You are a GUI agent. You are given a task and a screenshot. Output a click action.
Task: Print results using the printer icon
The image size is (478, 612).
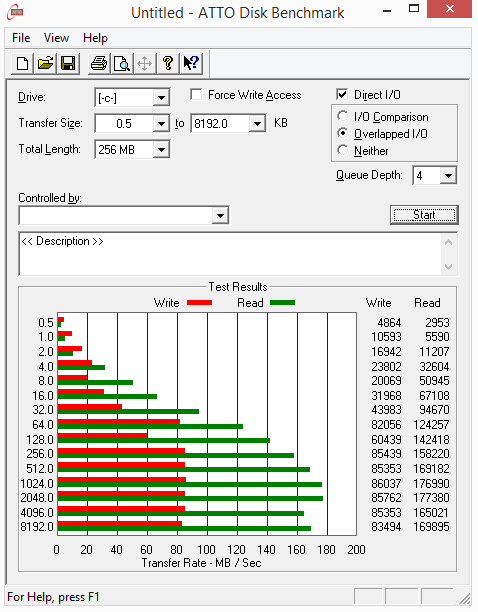point(99,63)
